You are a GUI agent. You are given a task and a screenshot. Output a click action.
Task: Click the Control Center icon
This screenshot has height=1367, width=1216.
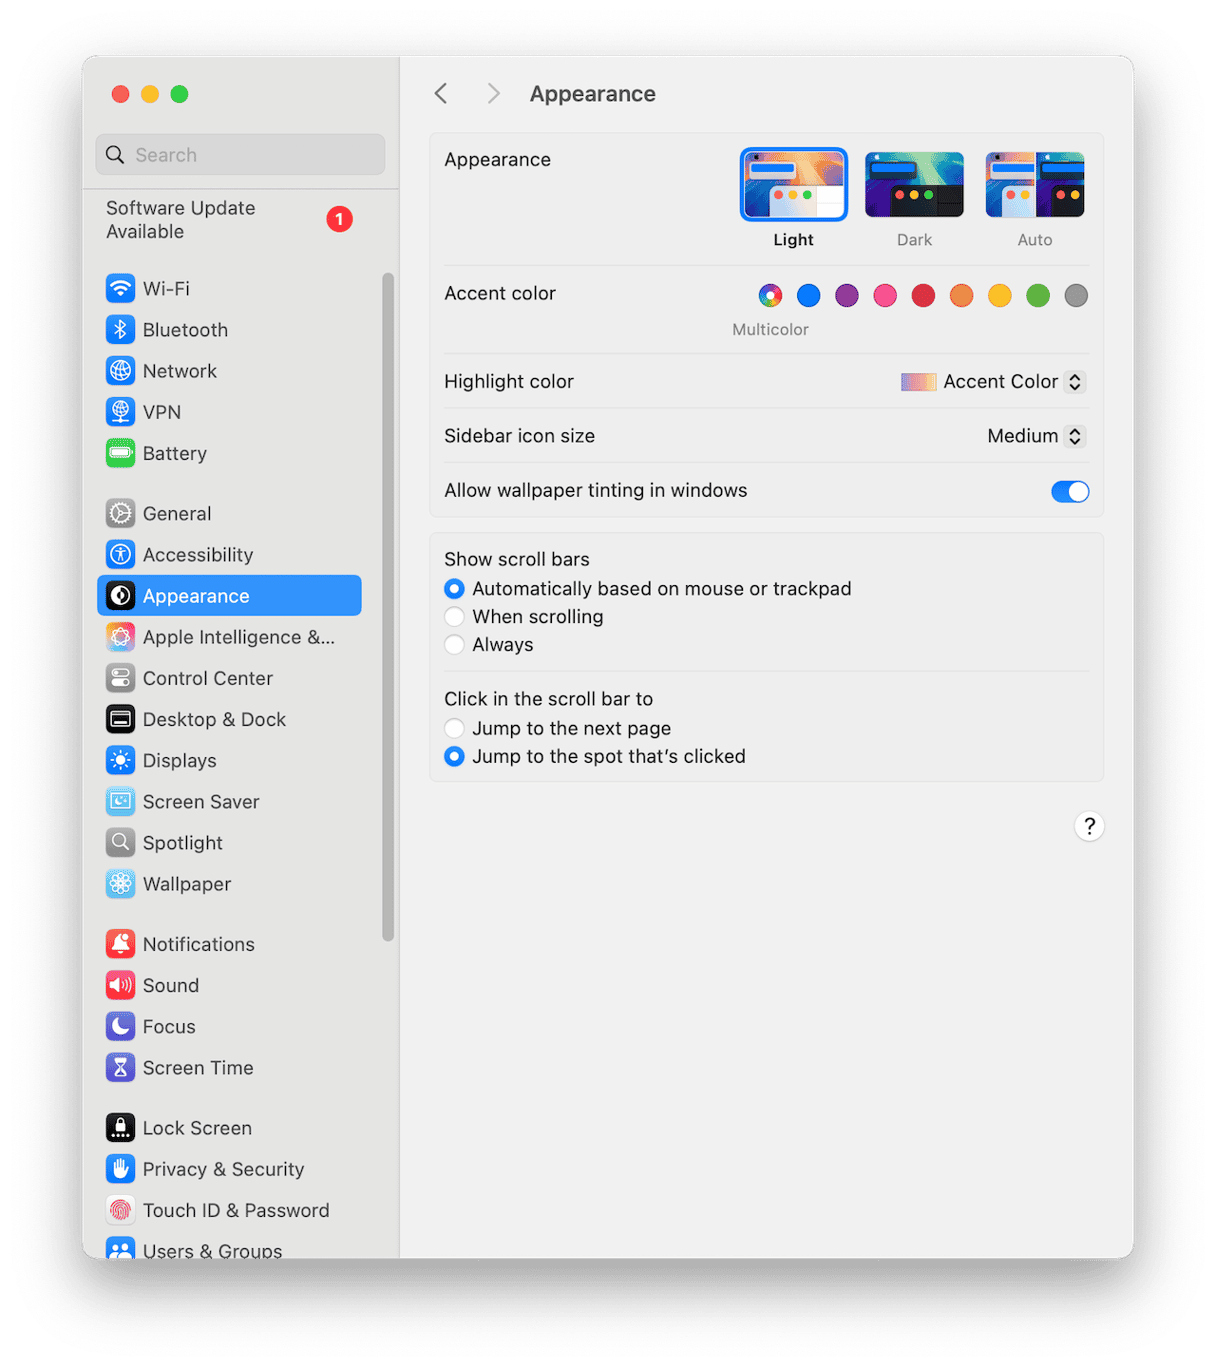click(x=120, y=678)
